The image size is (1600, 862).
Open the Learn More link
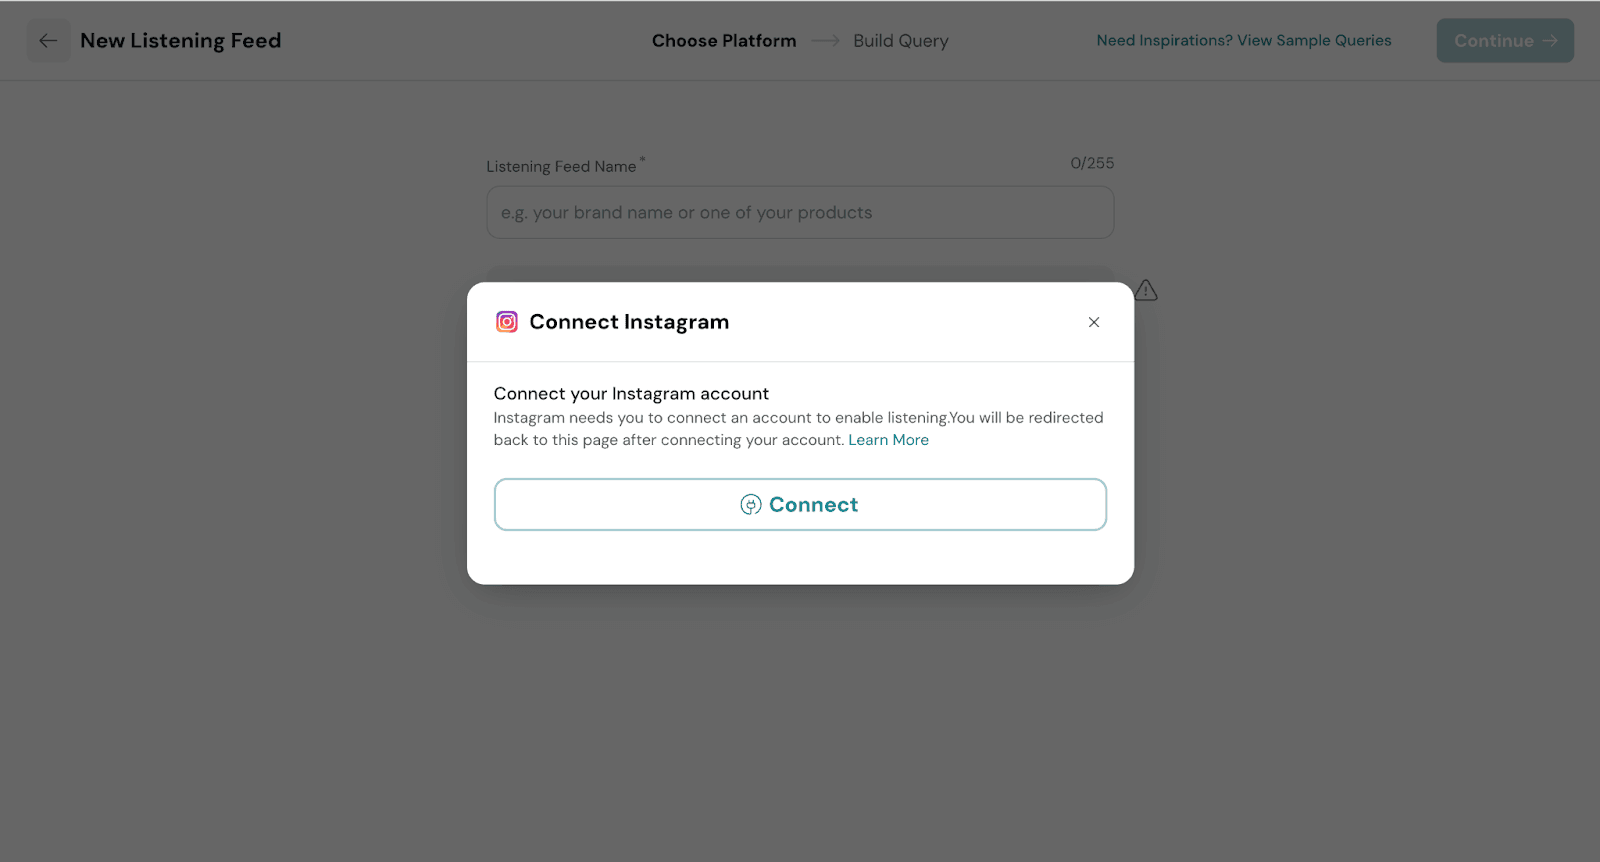pos(888,440)
